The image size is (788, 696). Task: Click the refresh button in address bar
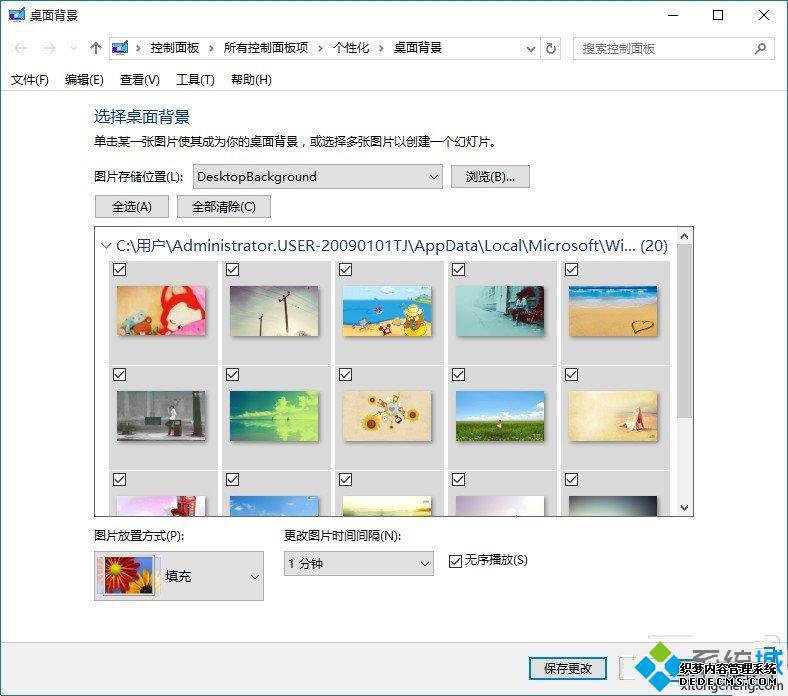(x=551, y=49)
